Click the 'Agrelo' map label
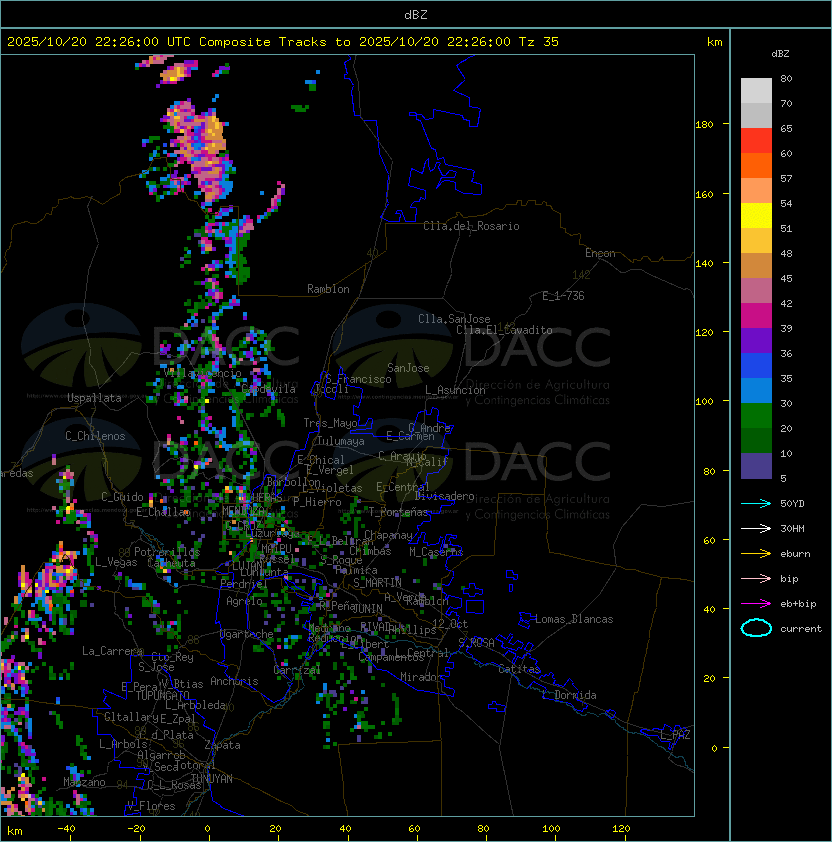 pos(244,601)
